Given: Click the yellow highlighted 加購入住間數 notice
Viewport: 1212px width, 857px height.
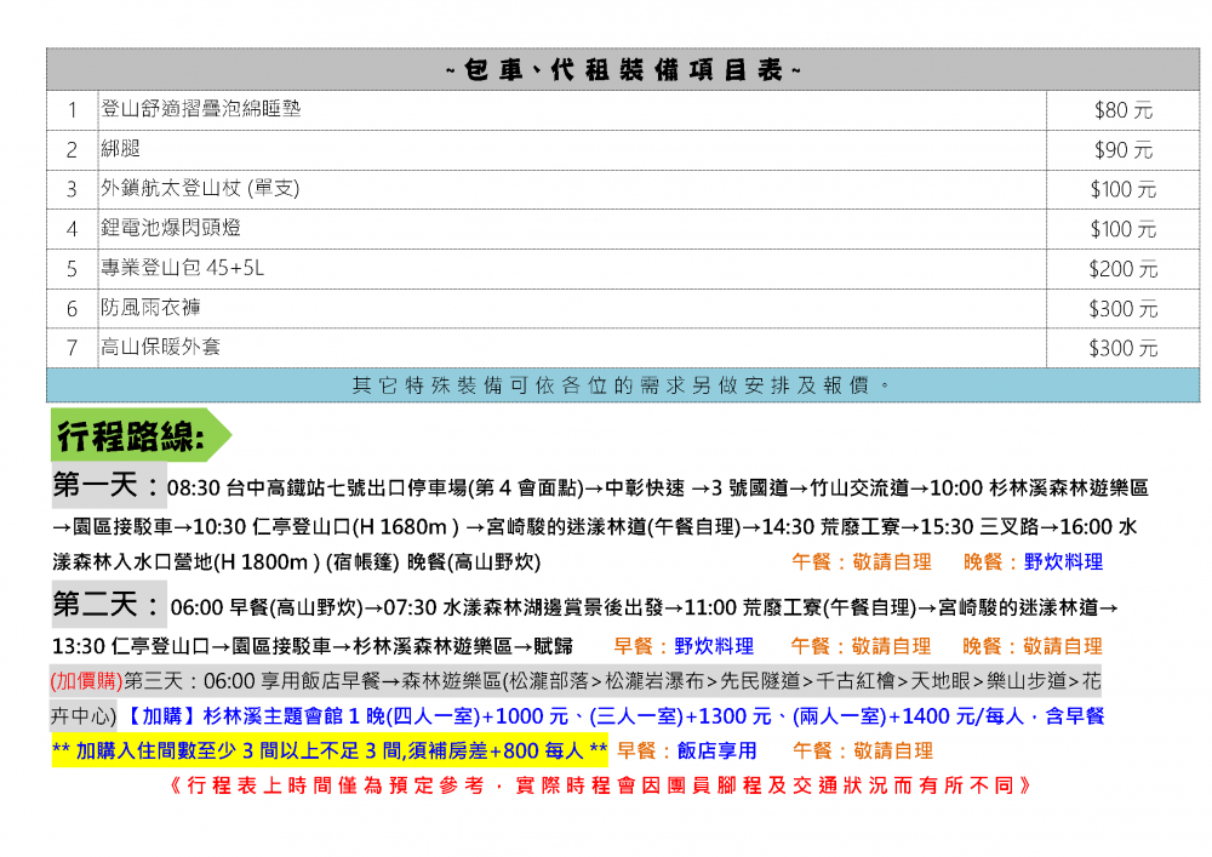Looking at the screenshot, I should pyautogui.click(x=329, y=751).
